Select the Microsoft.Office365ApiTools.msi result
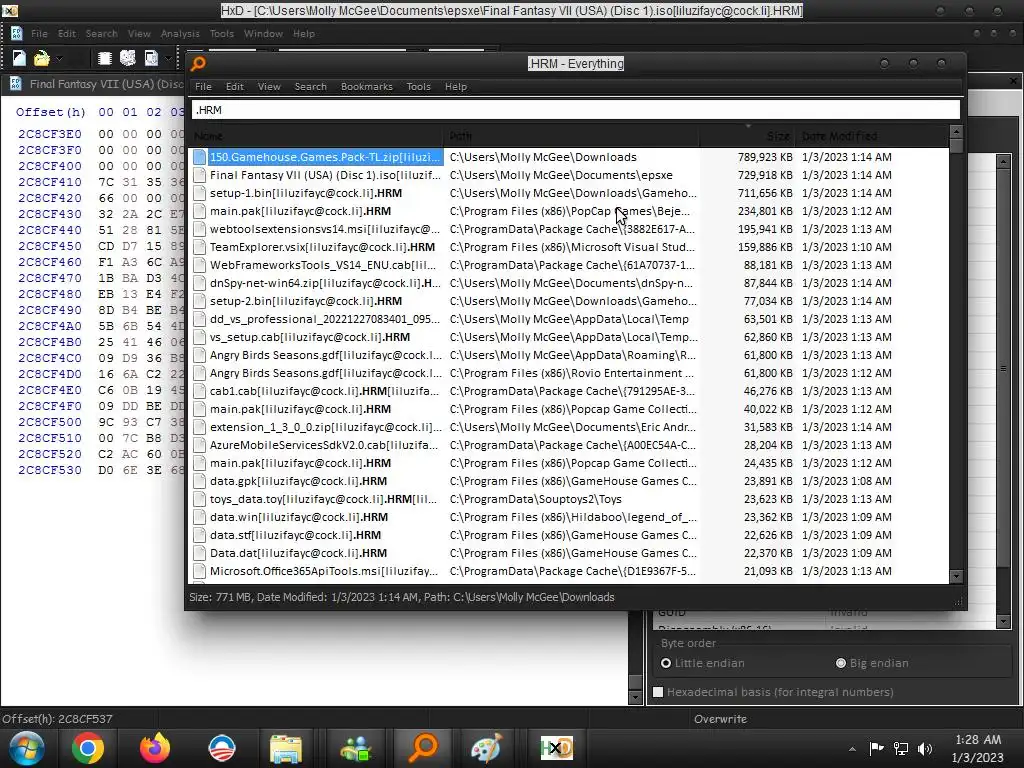Screen dimensions: 1024x768 tap(568, 571)
